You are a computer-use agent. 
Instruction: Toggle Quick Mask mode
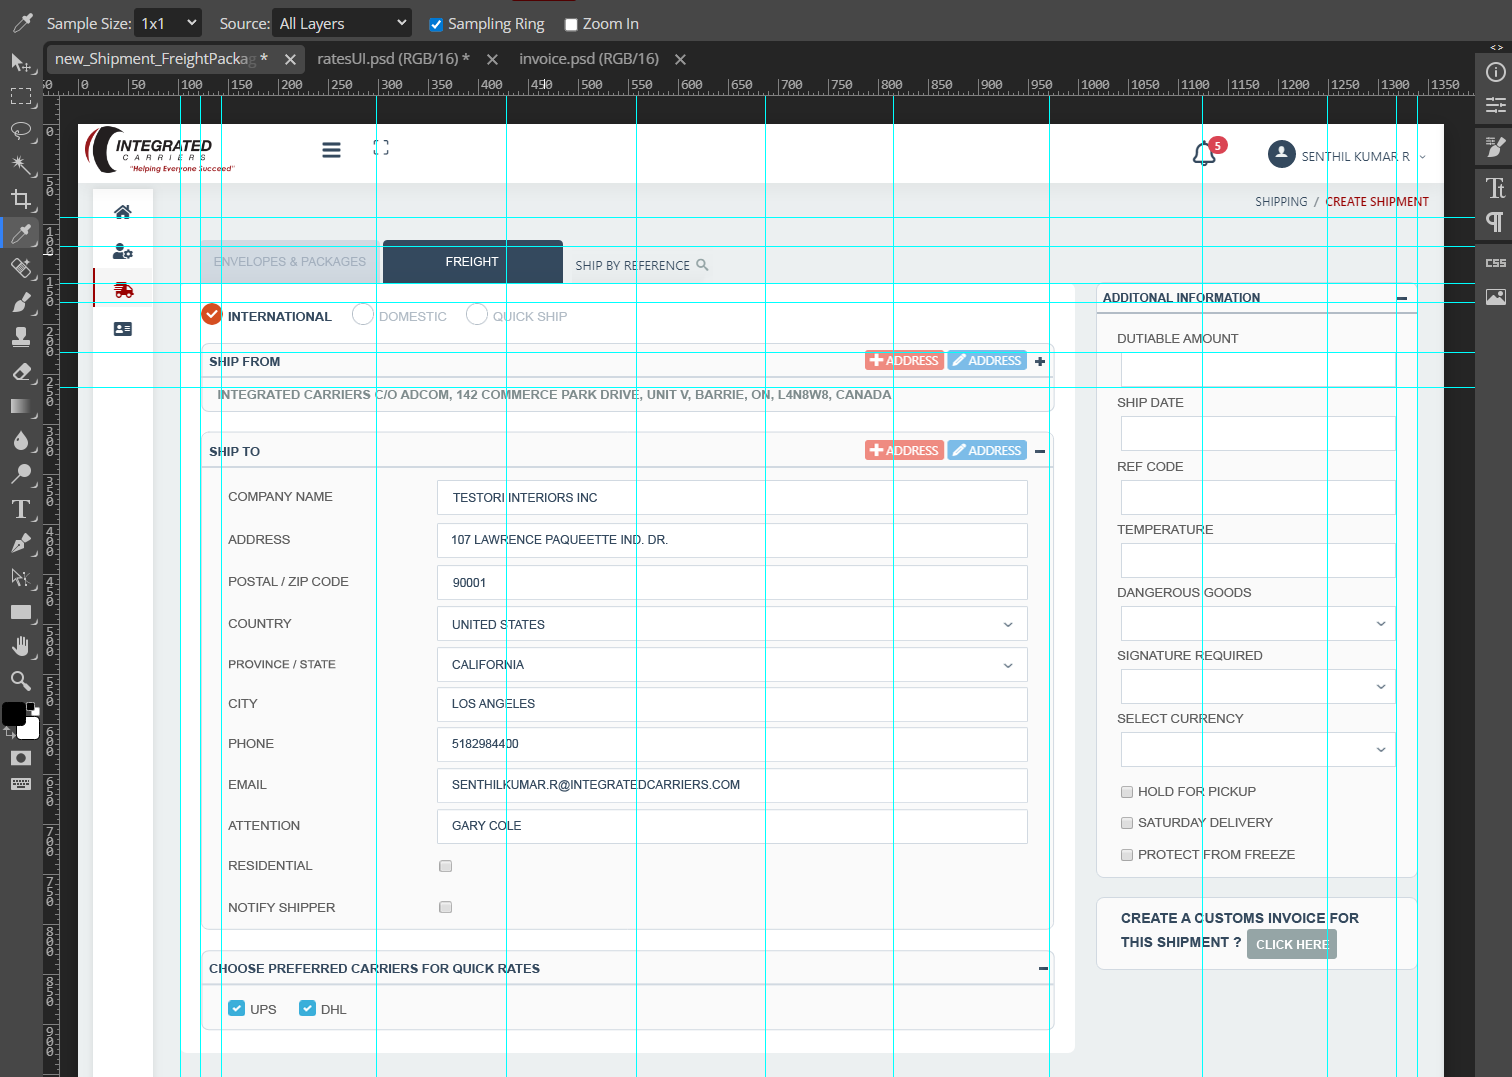(x=20, y=758)
